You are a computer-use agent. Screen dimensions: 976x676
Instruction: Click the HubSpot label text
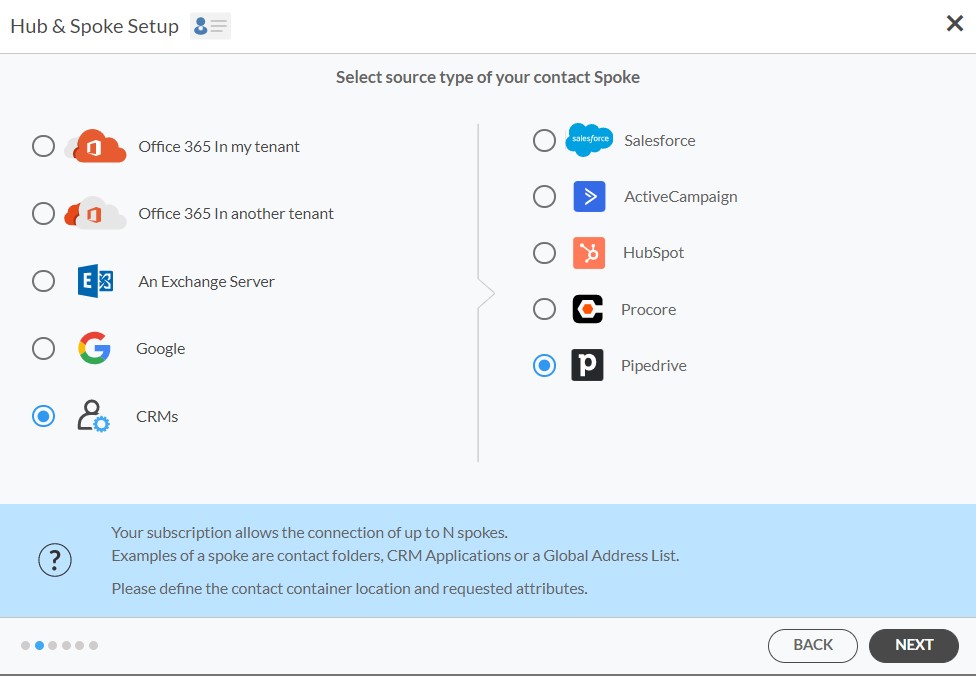point(654,253)
